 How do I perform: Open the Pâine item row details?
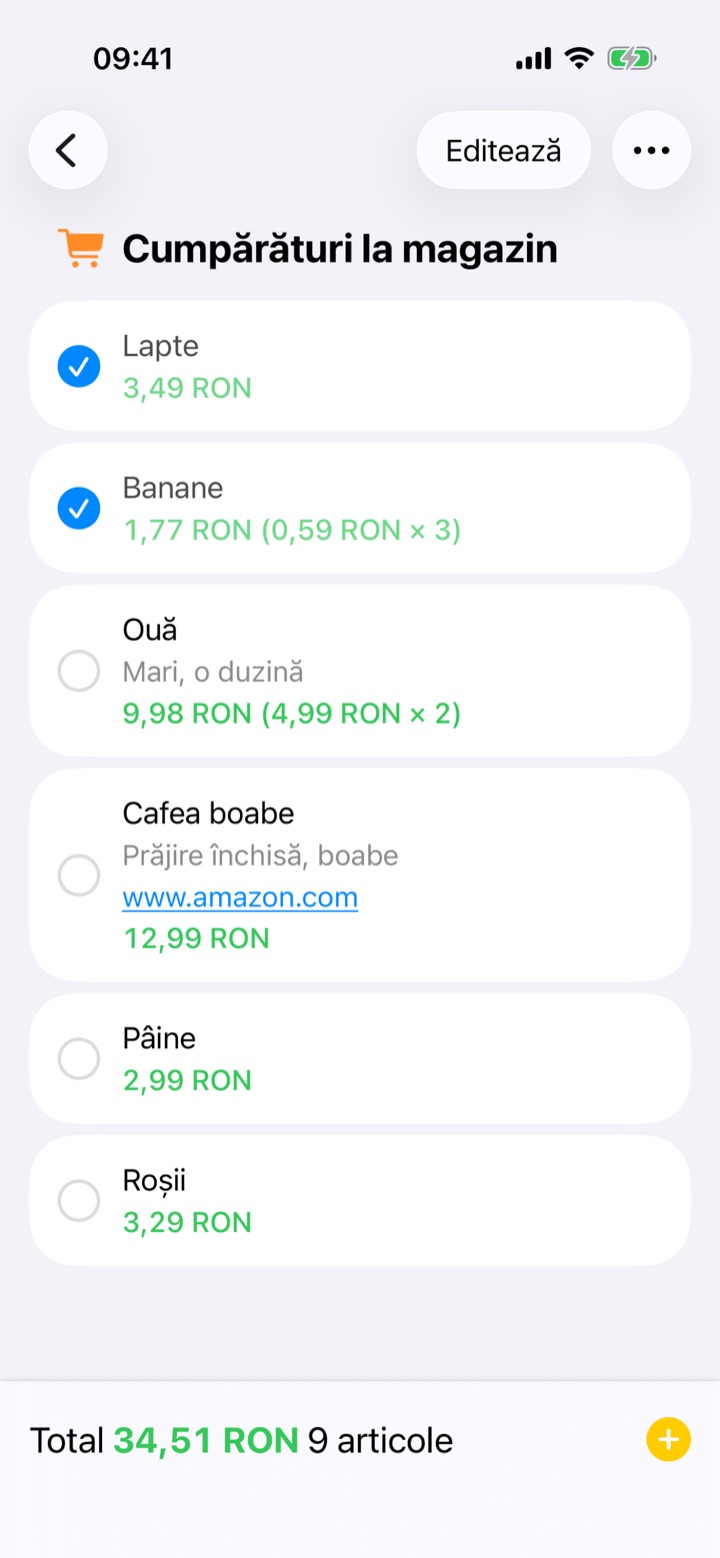pos(360,1058)
